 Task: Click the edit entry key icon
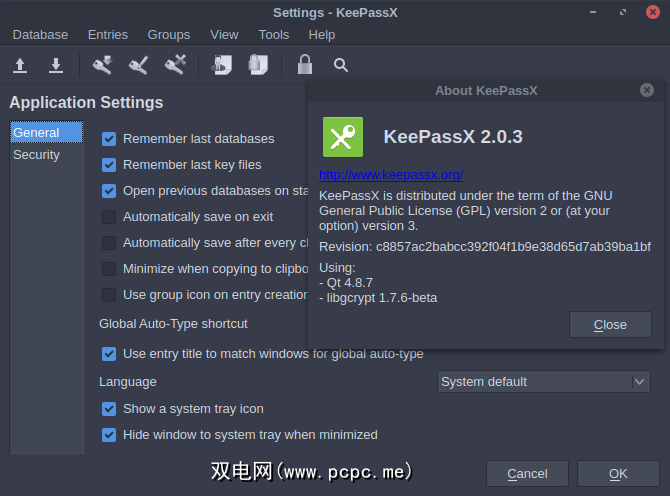138,65
